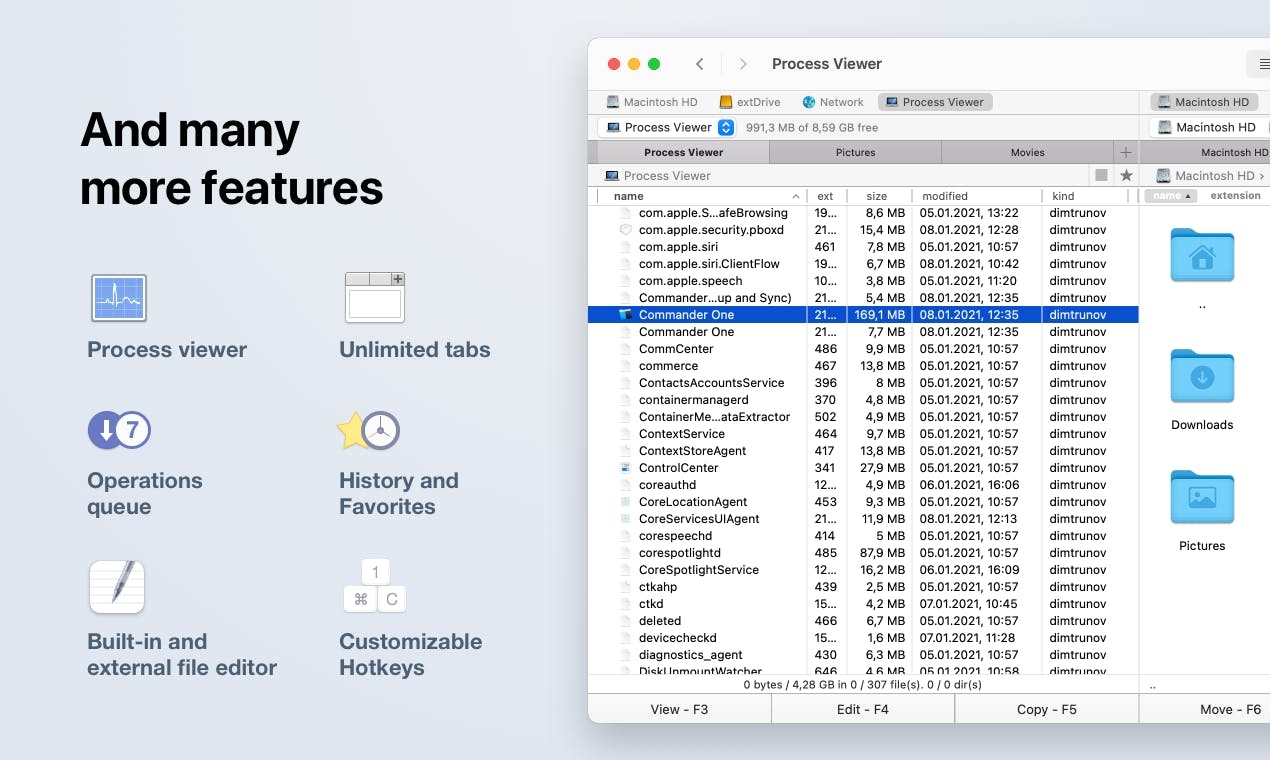This screenshot has width=1270, height=760.
Task: Toggle name column sort arrow
Action: (x=796, y=196)
